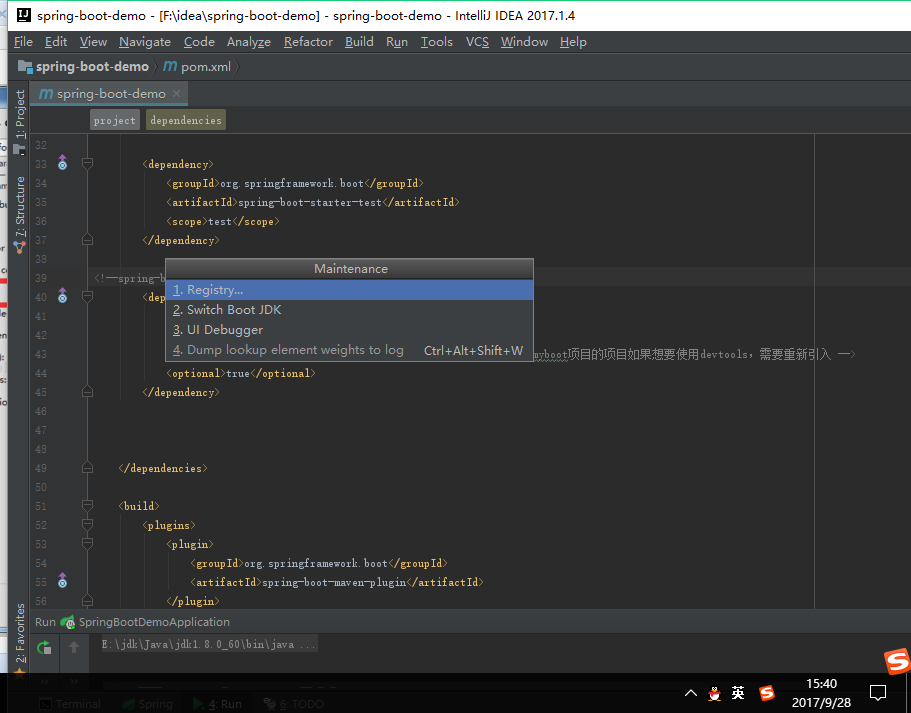911x713 pixels.
Task: Click the 英 input method indicator
Action: [738, 693]
